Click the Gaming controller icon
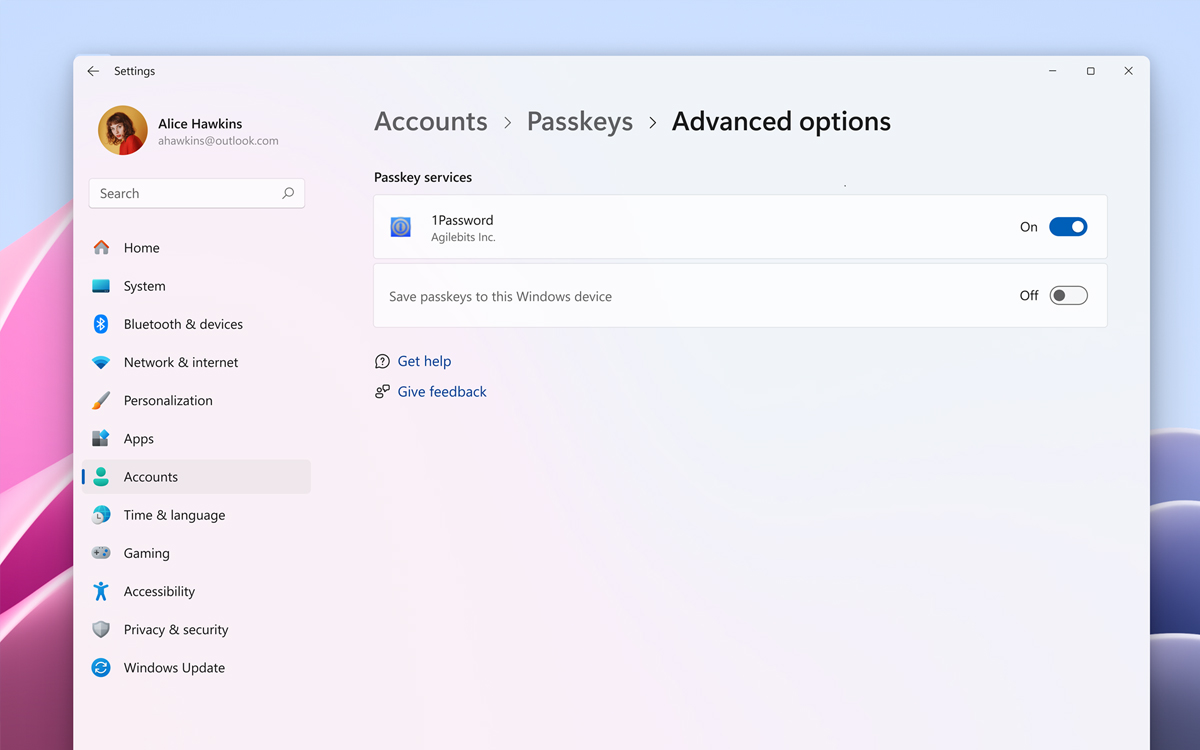1200x750 pixels. [x=101, y=553]
